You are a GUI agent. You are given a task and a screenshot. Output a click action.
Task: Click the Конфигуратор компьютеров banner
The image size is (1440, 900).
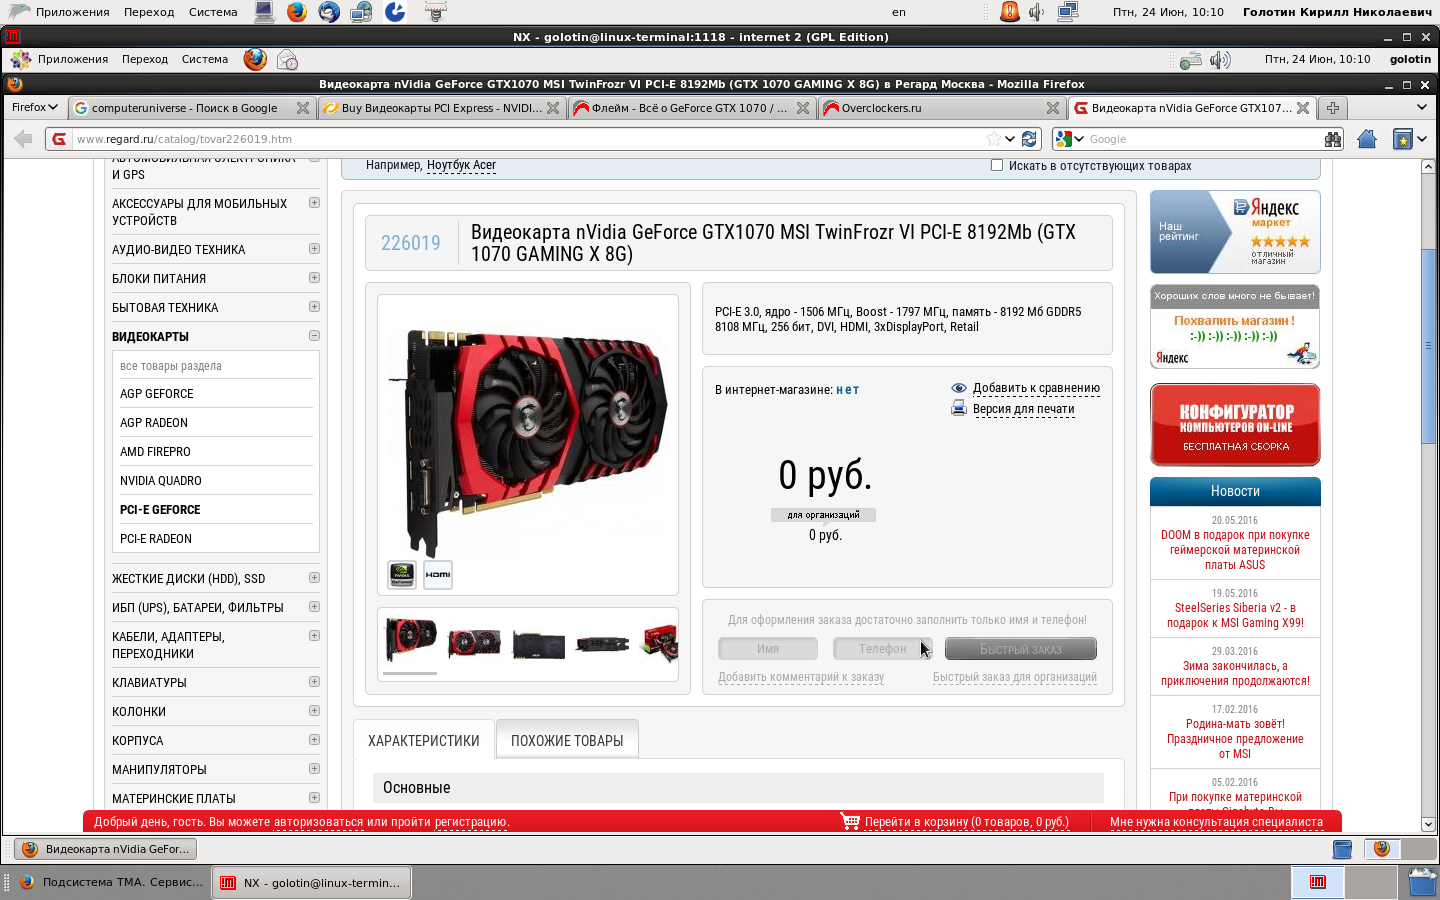click(1235, 425)
